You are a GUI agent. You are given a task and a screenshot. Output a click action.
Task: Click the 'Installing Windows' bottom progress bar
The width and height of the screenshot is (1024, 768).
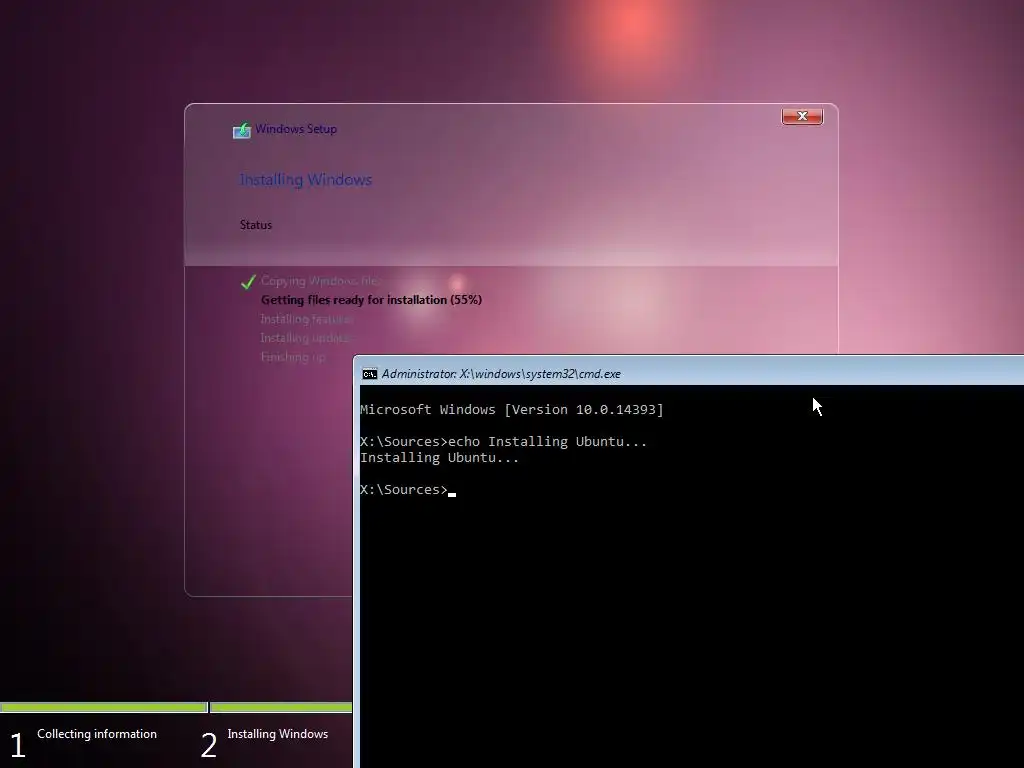click(x=281, y=707)
